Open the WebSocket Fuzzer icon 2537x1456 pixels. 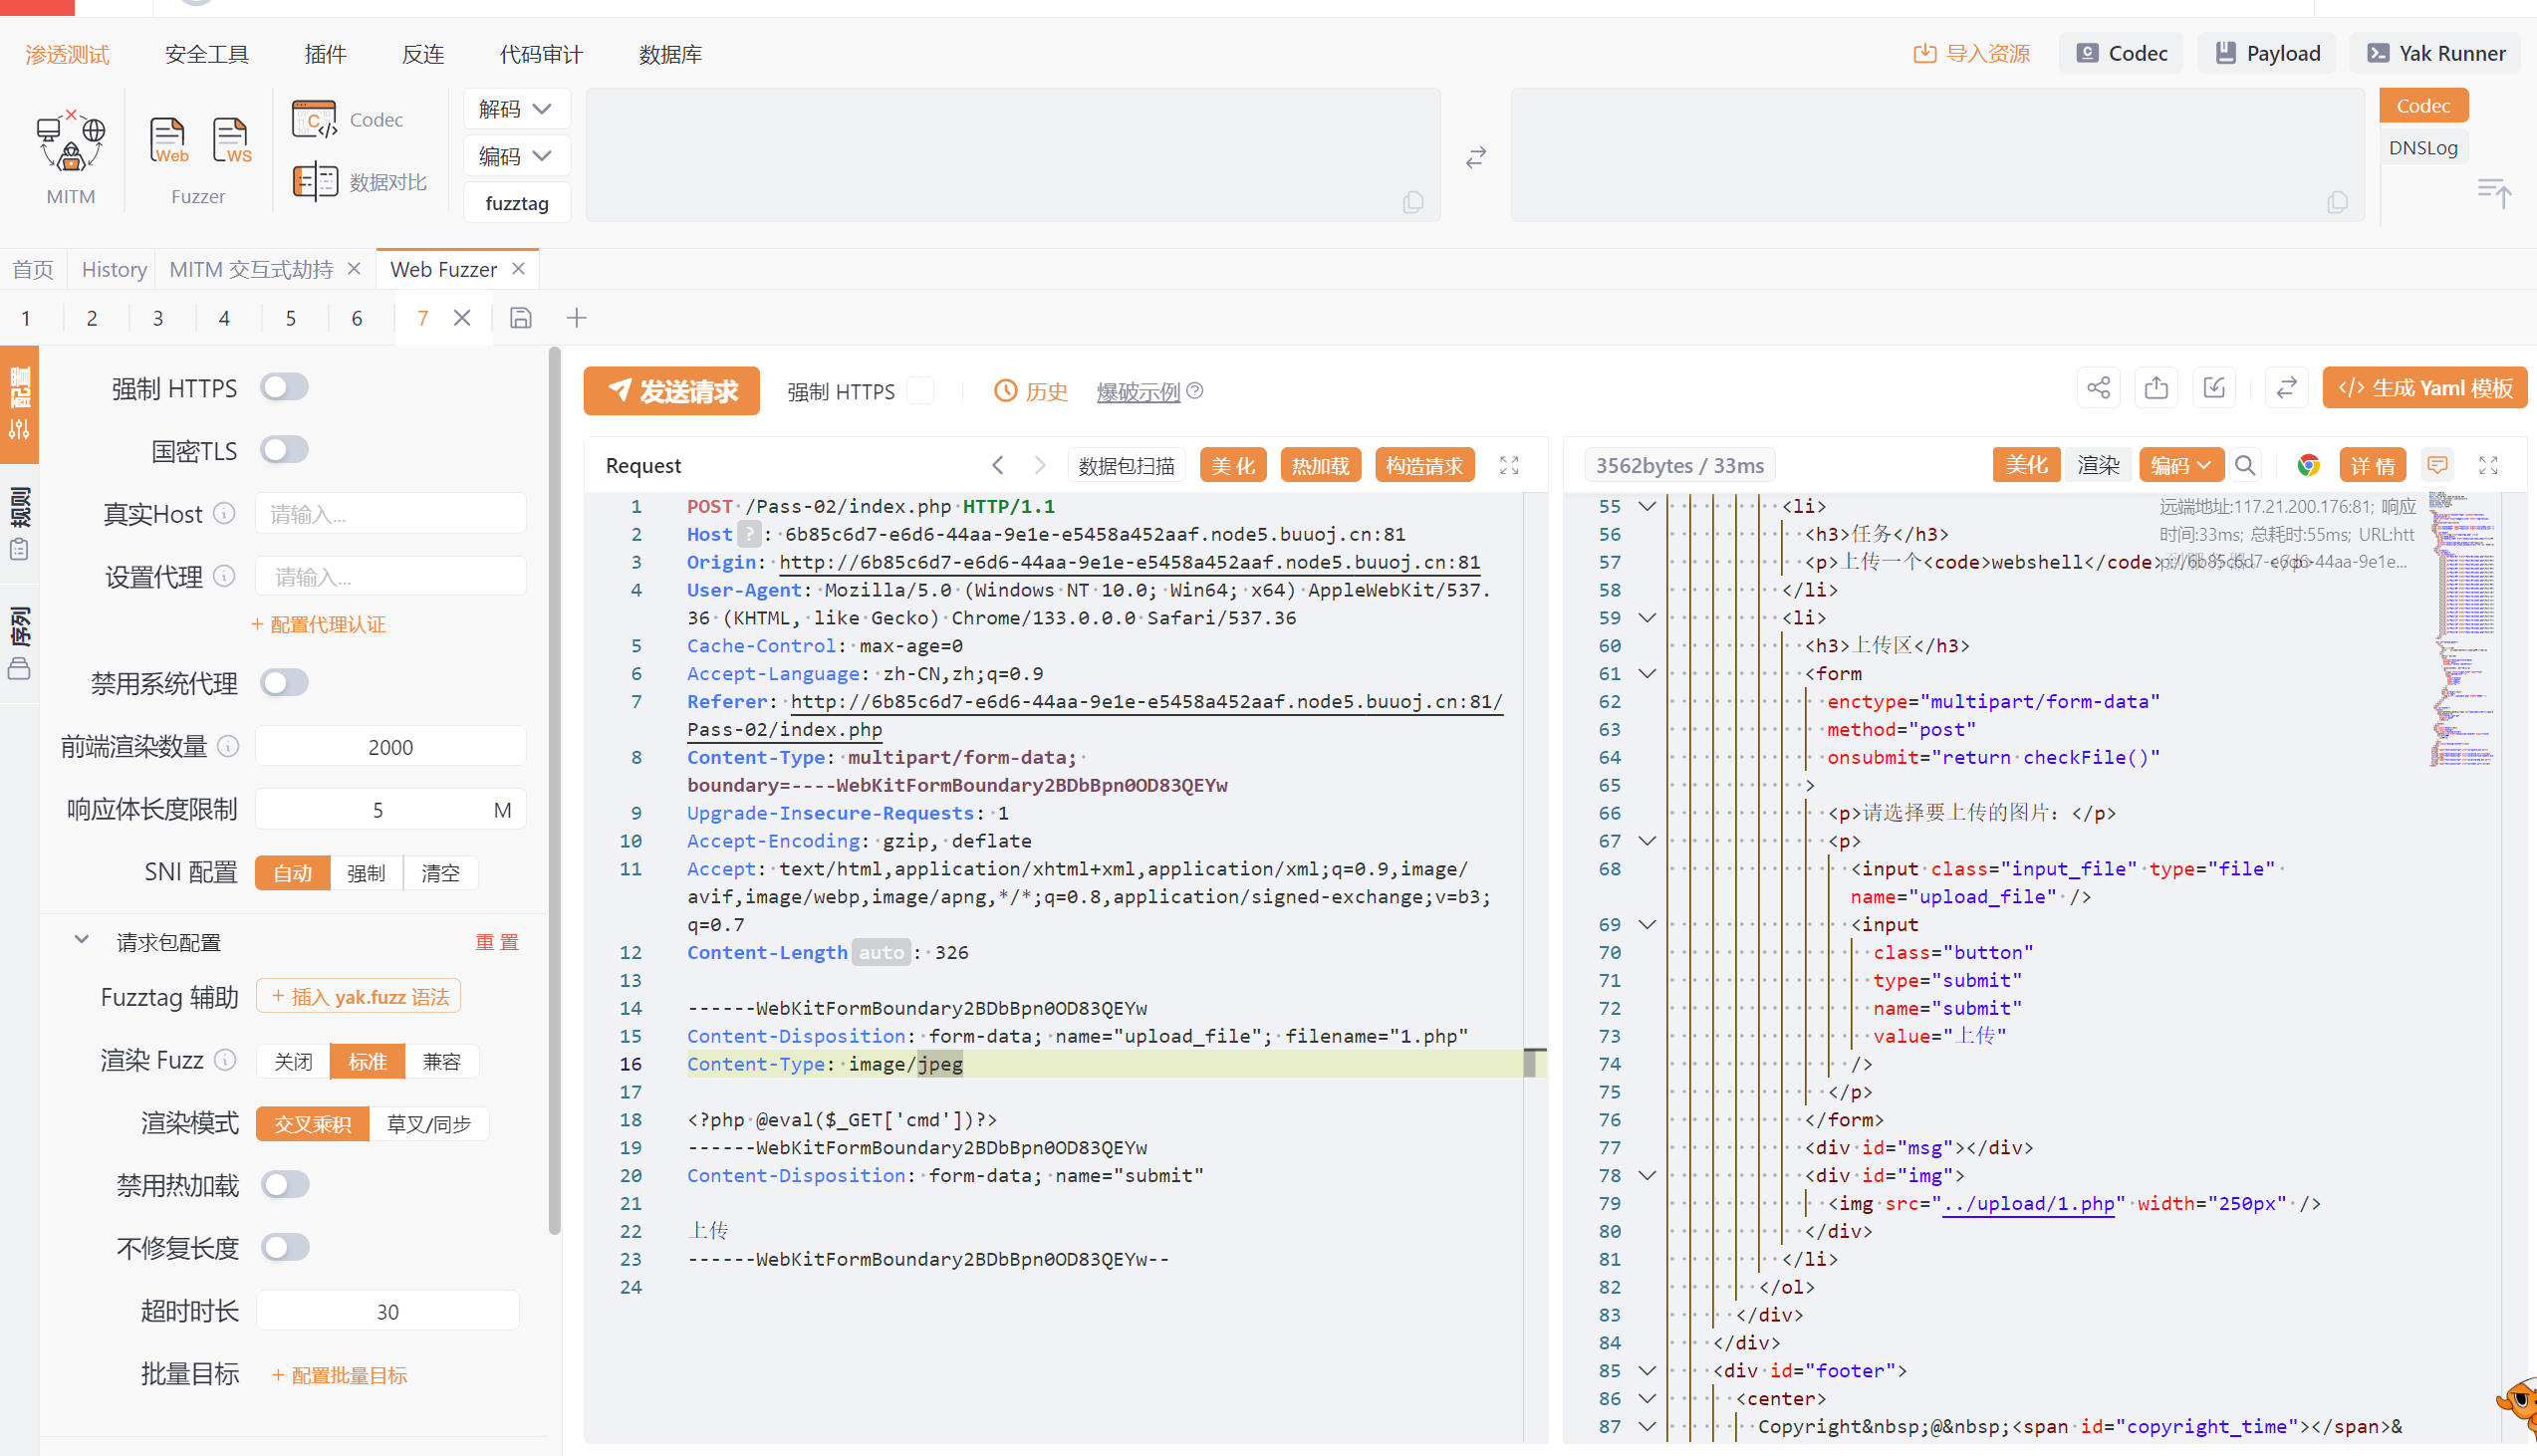coord(231,139)
